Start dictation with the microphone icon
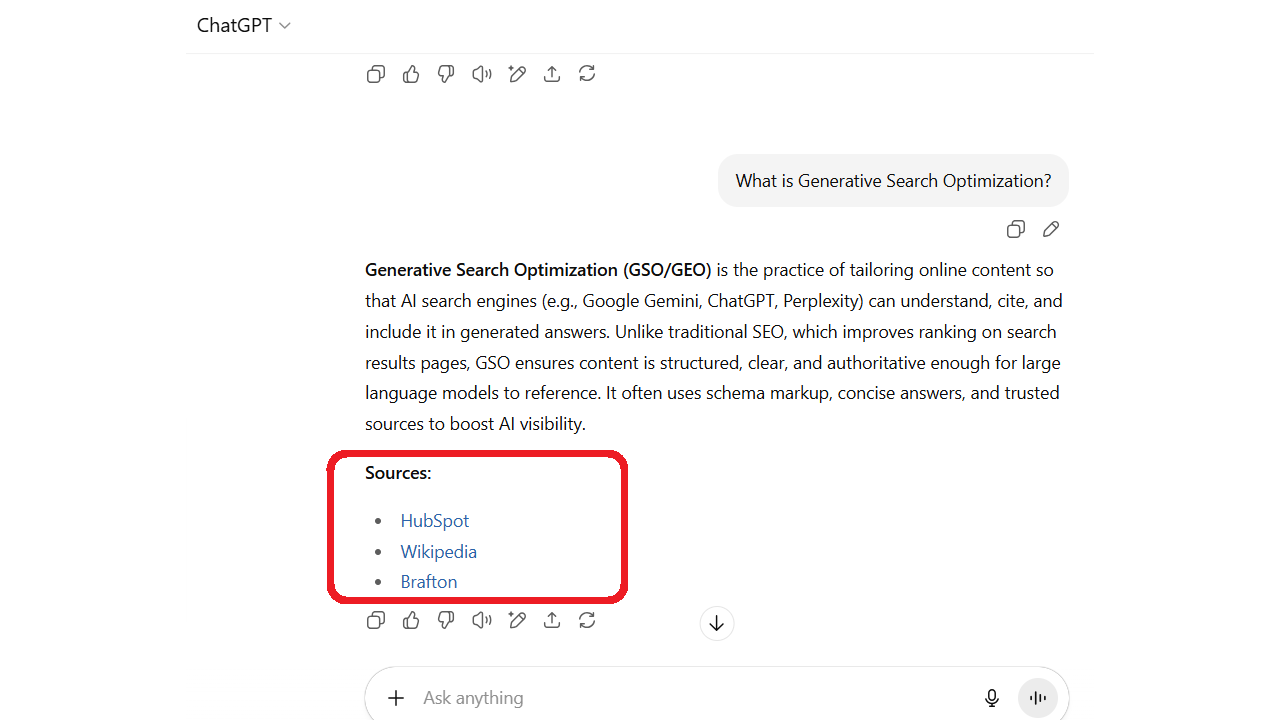 991,698
